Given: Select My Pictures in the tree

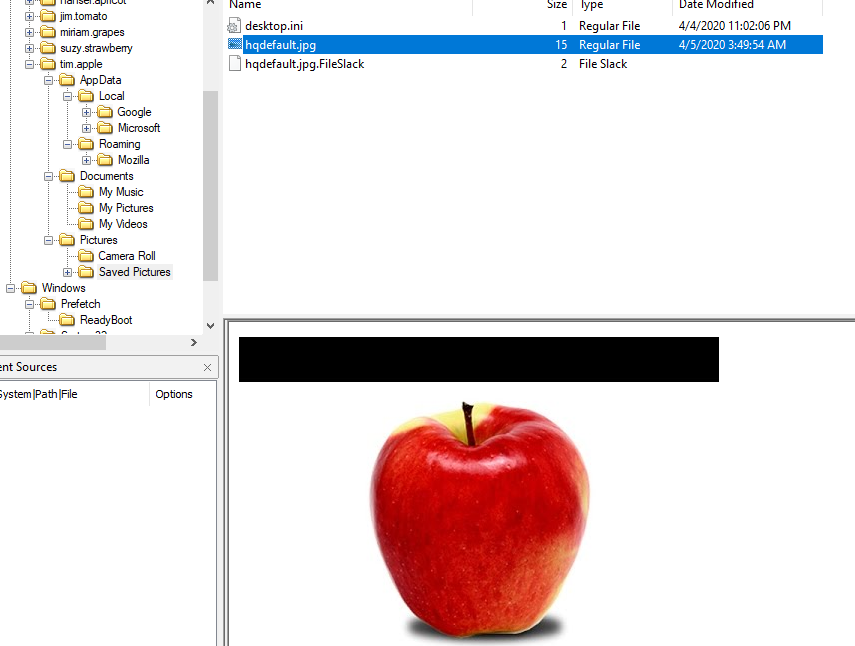Looking at the screenshot, I should pos(126,208).
